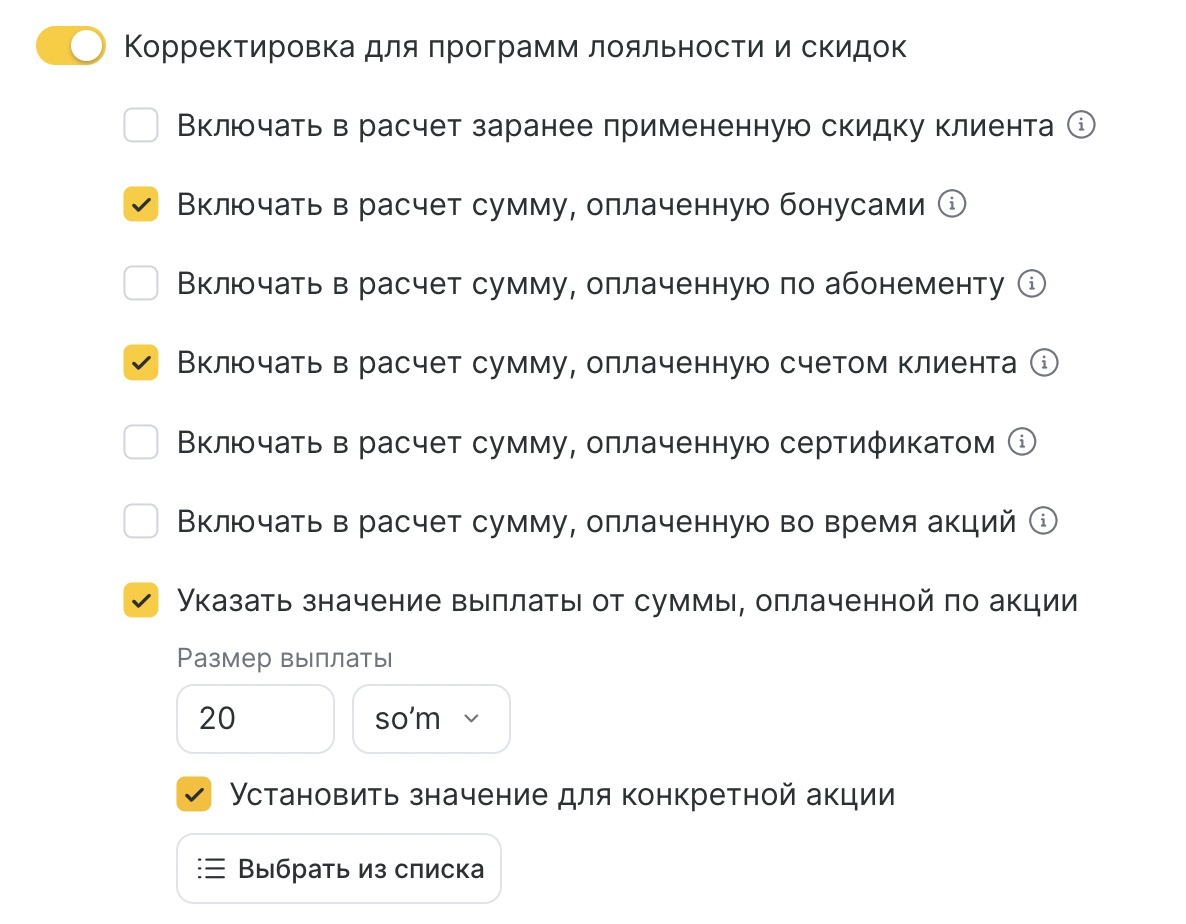The width and height of the screenshot is (1186, 924).
Task: Enable the оплаченную по абонементу checkbox
Action: tap(141, 284)
